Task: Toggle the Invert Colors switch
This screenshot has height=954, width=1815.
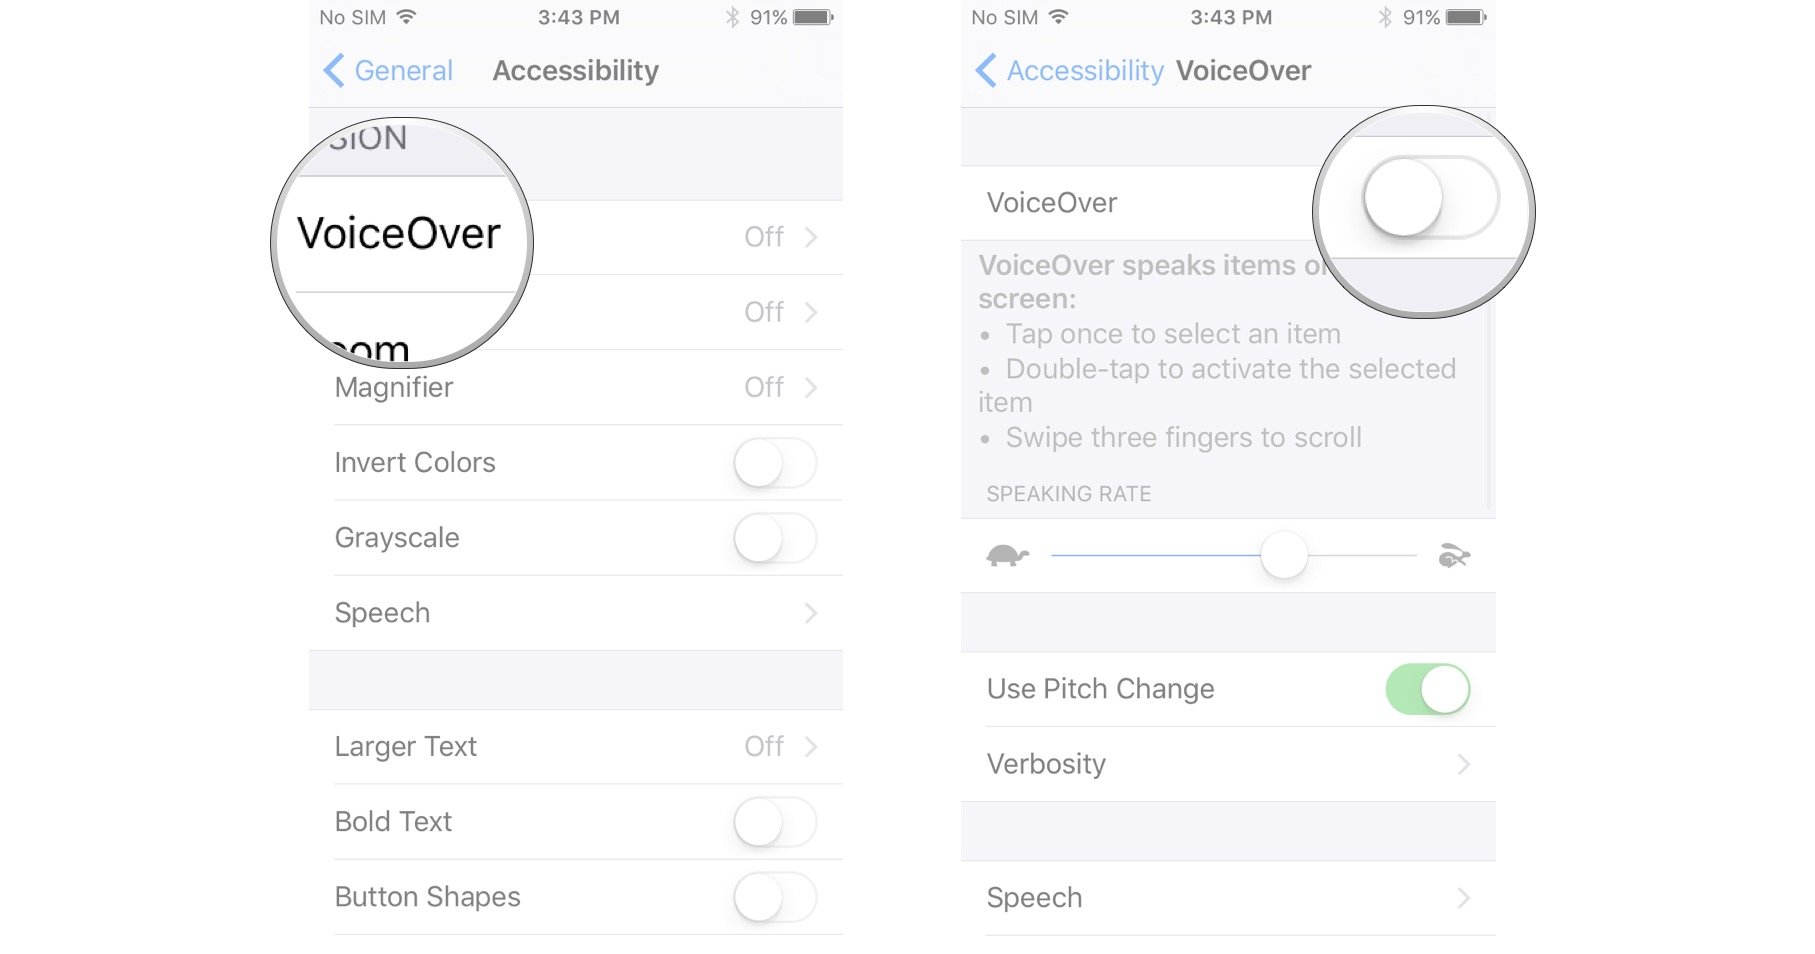Action: point(775,463)
